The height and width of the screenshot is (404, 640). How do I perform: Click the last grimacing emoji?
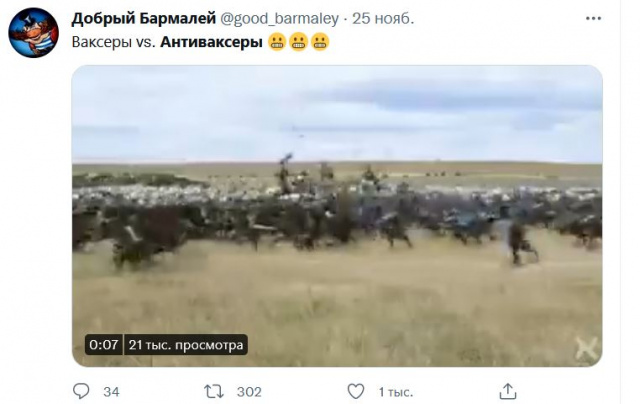(320, 42)
